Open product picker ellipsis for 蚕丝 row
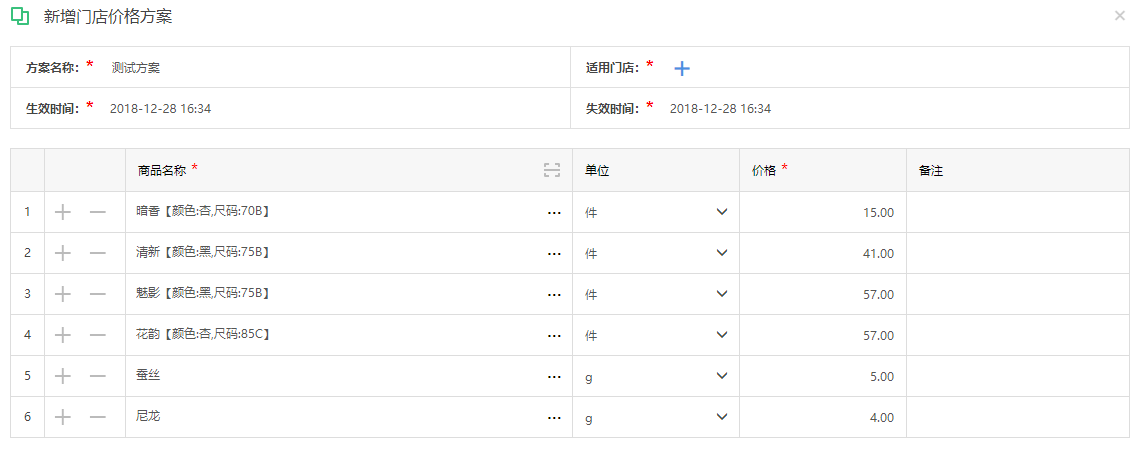This screenshot has width=1141, height=459. click(554, 377)
